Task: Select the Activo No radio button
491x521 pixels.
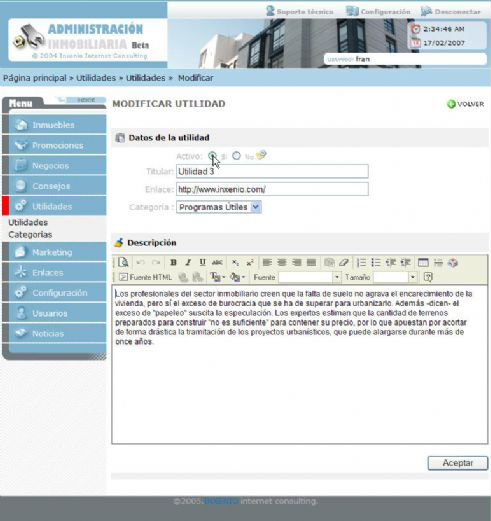Action: click(236, 156)
